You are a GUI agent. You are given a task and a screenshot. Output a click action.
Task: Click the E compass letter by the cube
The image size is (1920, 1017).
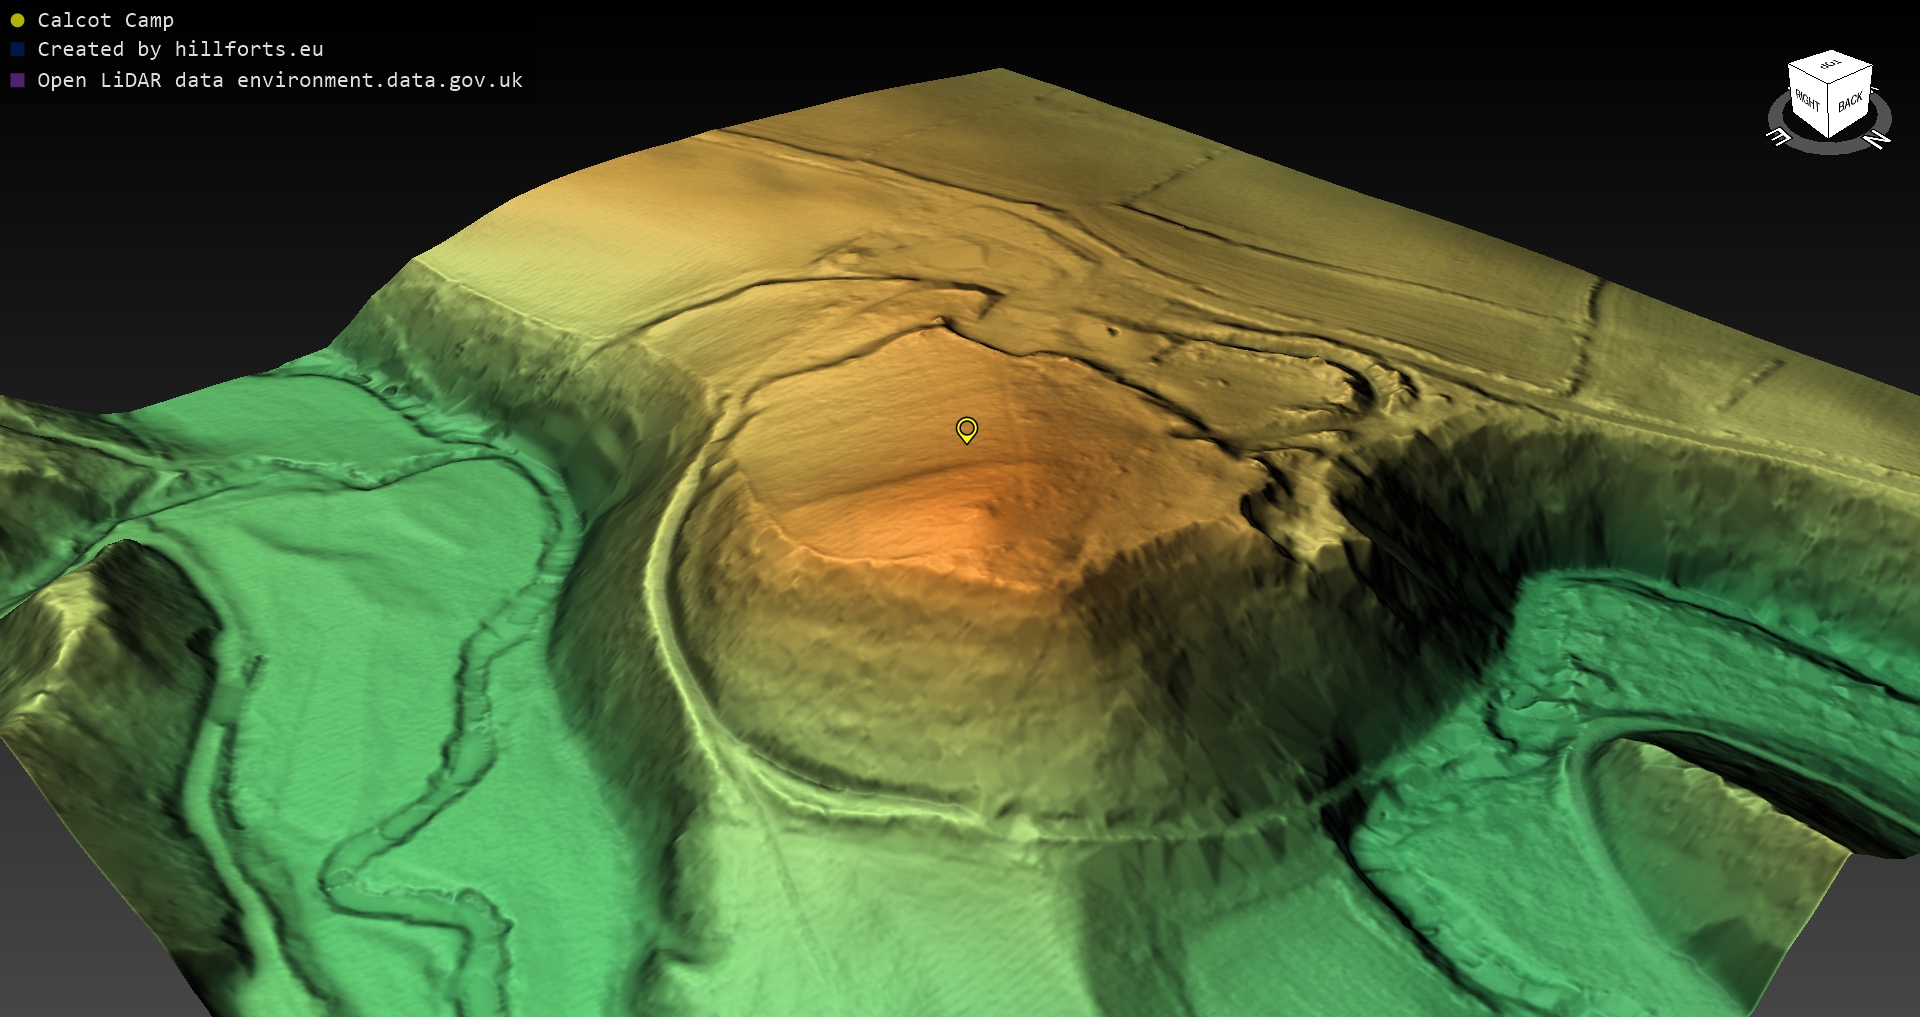(x=1779, y=137)
